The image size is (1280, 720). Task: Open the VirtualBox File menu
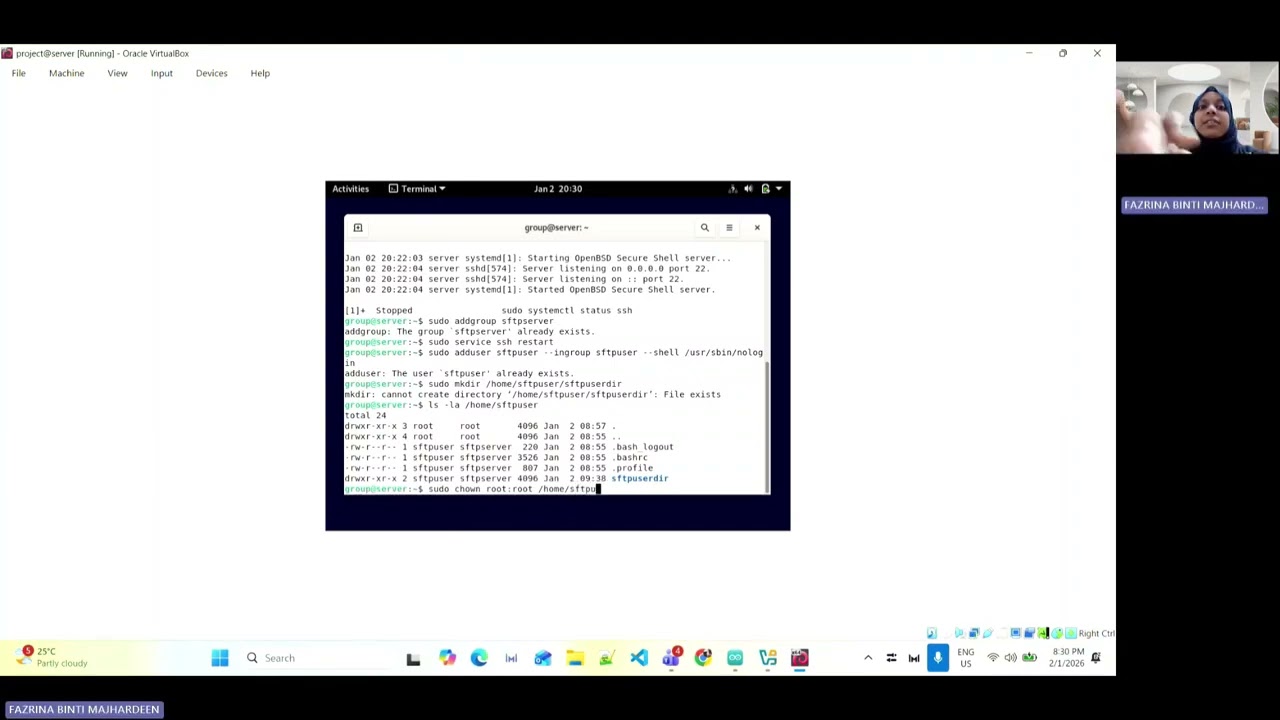[x=19, y=73]
